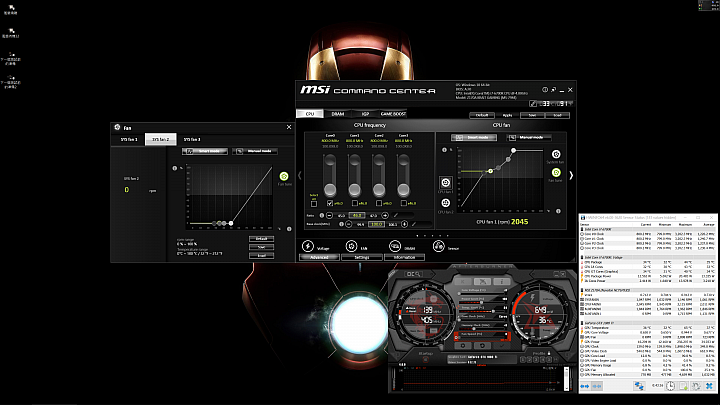The height and width of the screenshot is (405, 720).
Task: Click pencil edit icon in Base clock row
Action: 414,224
